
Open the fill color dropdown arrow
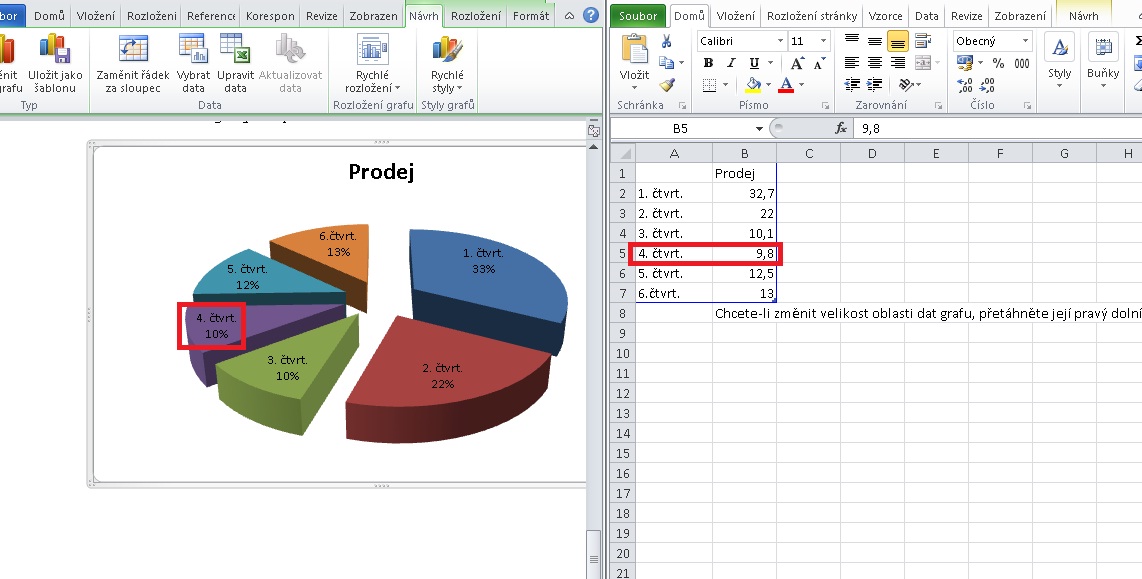tap(768, 85)
